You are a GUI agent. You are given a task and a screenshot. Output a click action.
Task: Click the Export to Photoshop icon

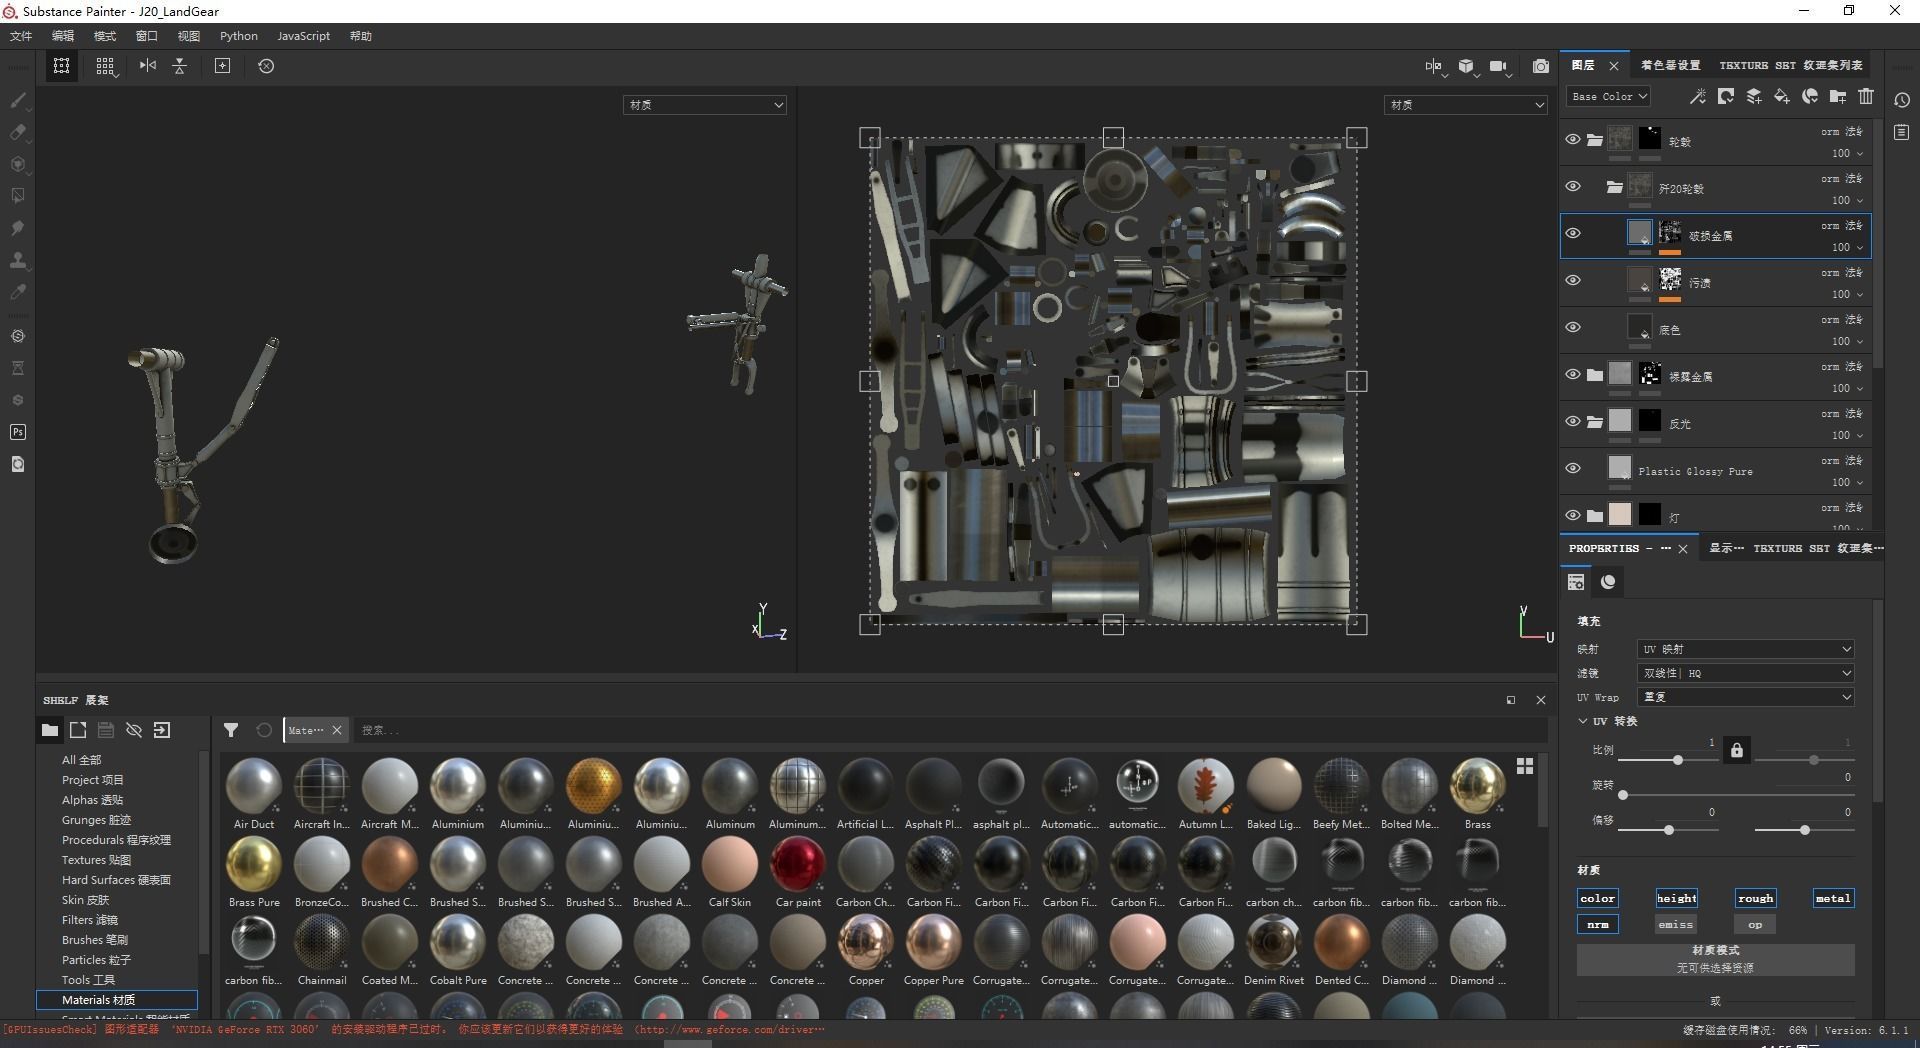17,432
